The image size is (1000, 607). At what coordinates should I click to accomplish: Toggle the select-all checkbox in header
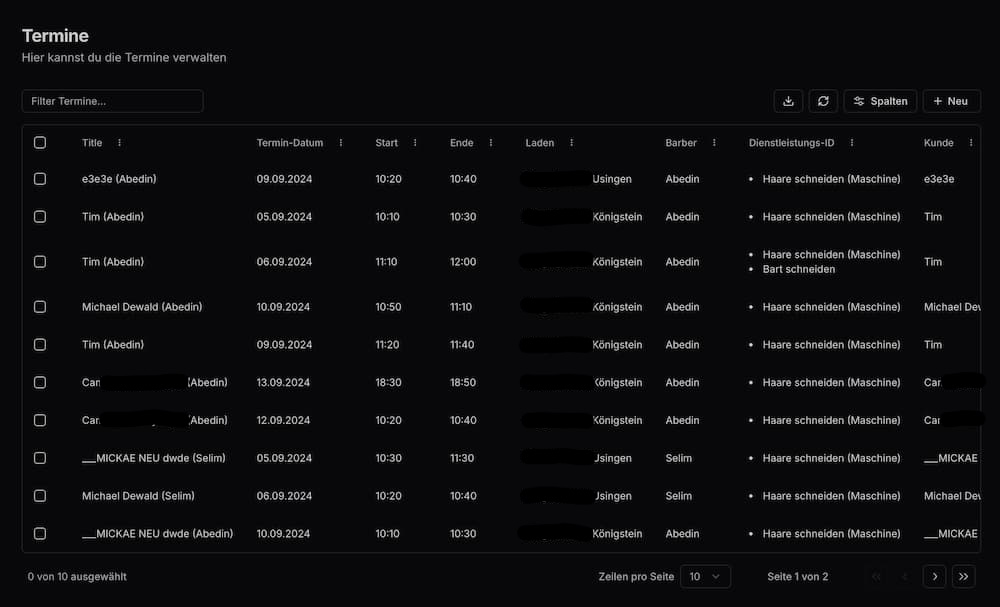(40, 143)
